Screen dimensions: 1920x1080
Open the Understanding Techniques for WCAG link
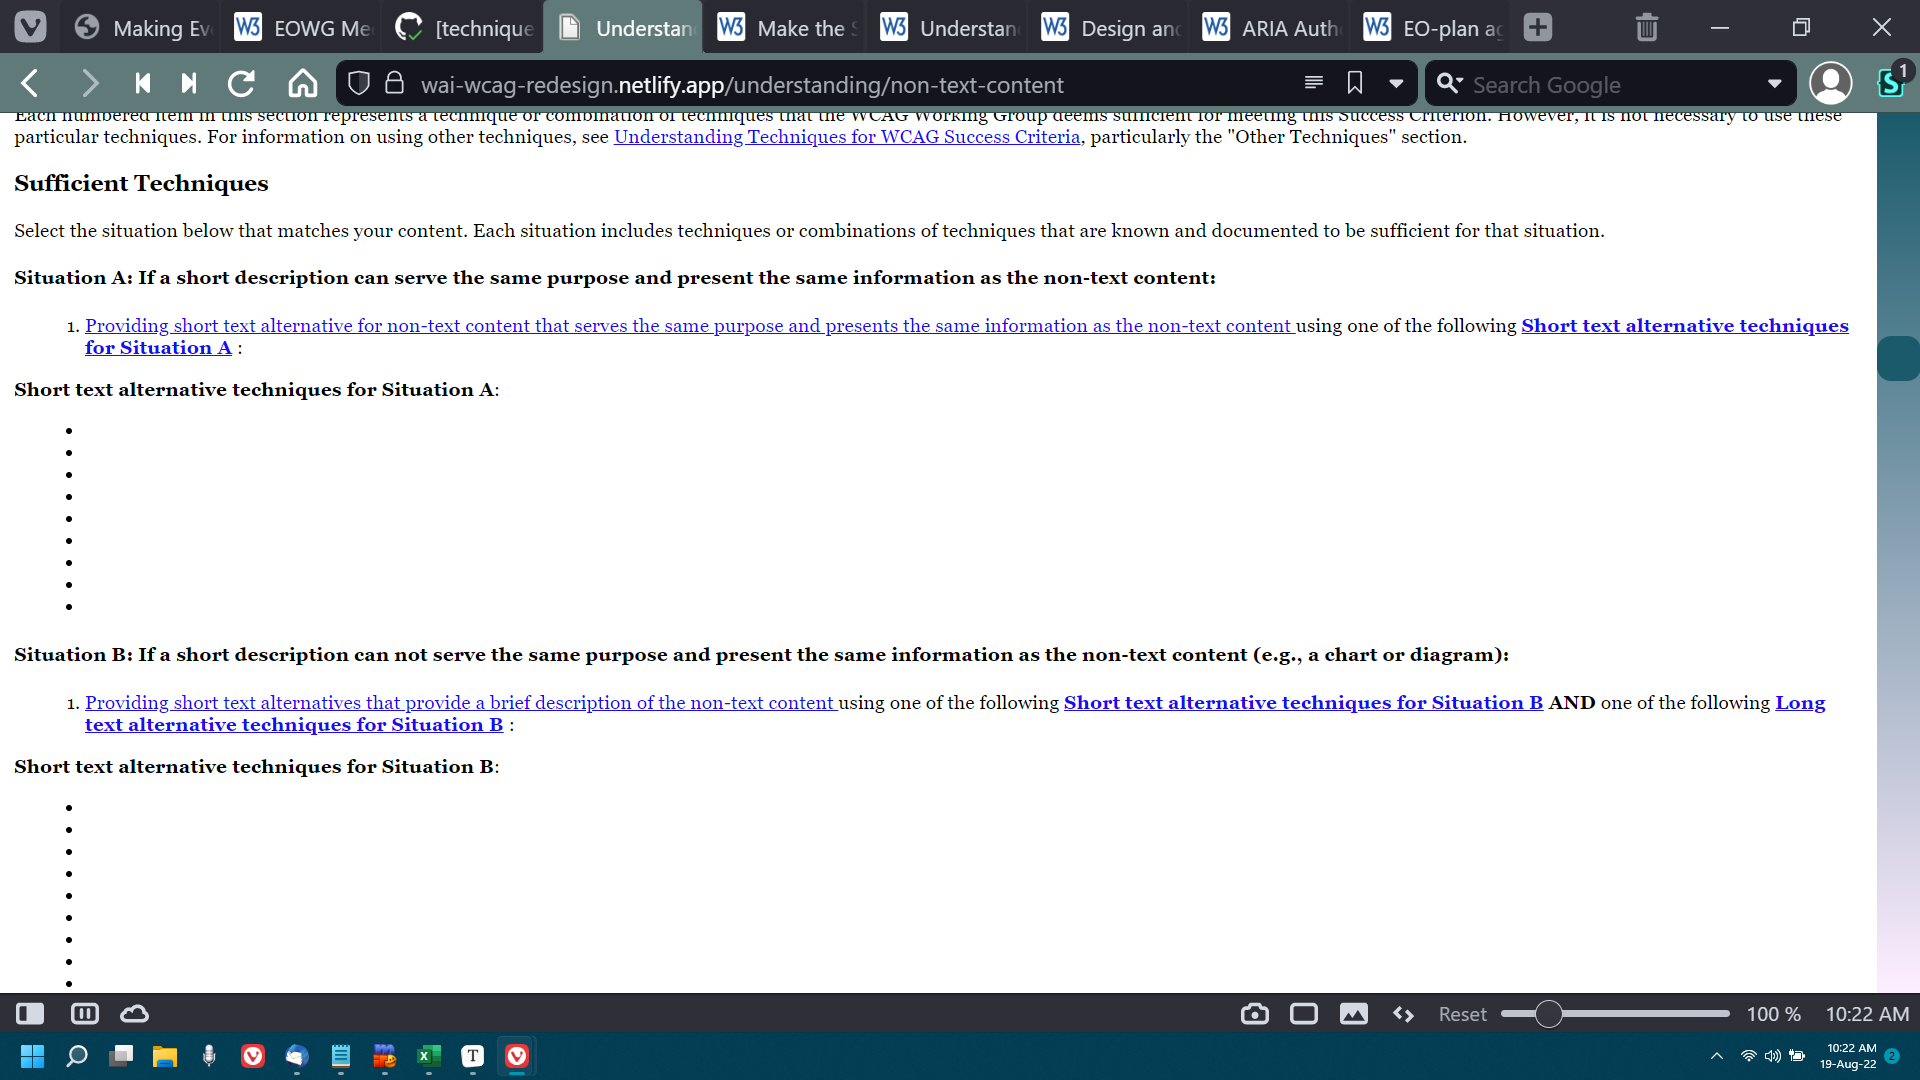846,137
